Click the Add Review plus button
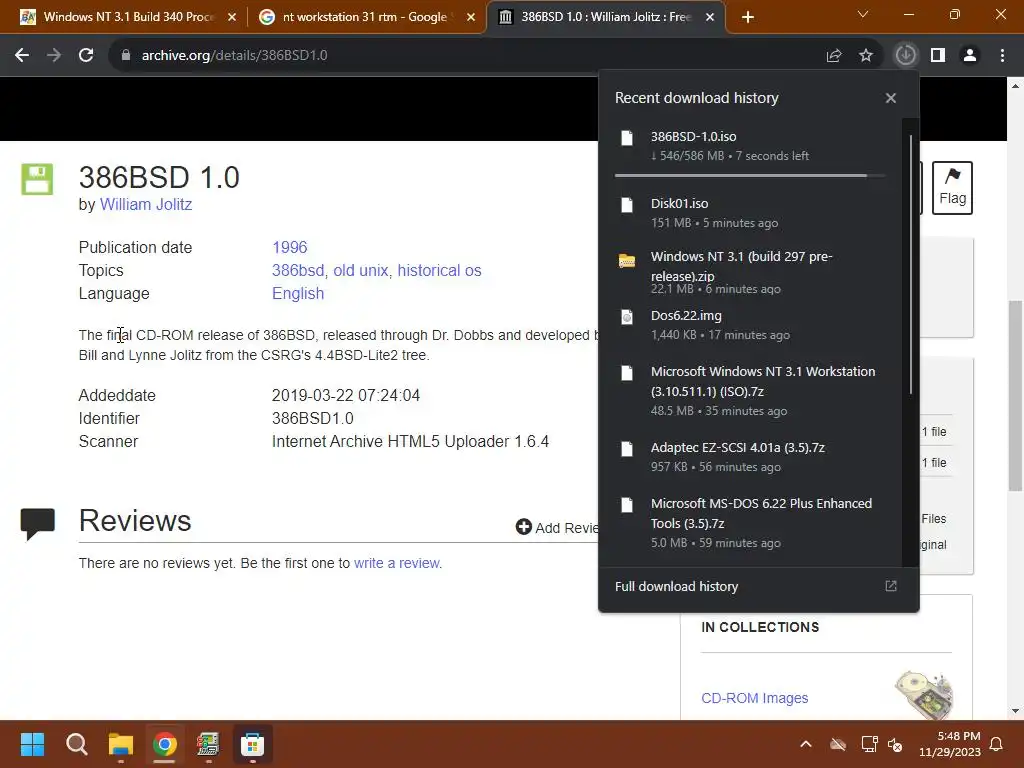Image resolution: width=1024 pixels, height=768 pixels. tap(524, 526)
